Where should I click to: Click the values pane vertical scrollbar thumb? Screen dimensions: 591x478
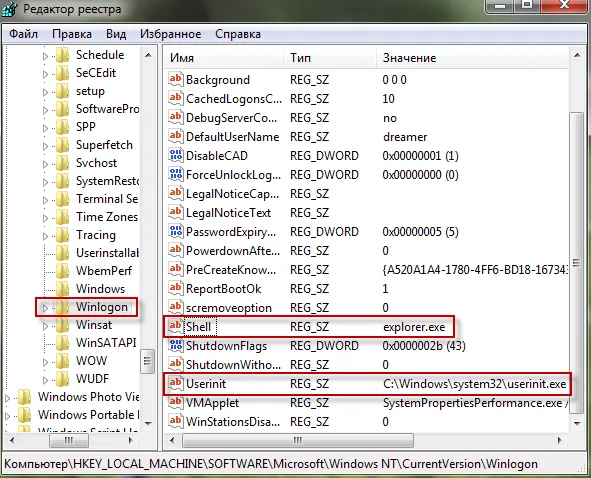pyautogui.click(x=577, y=262)
